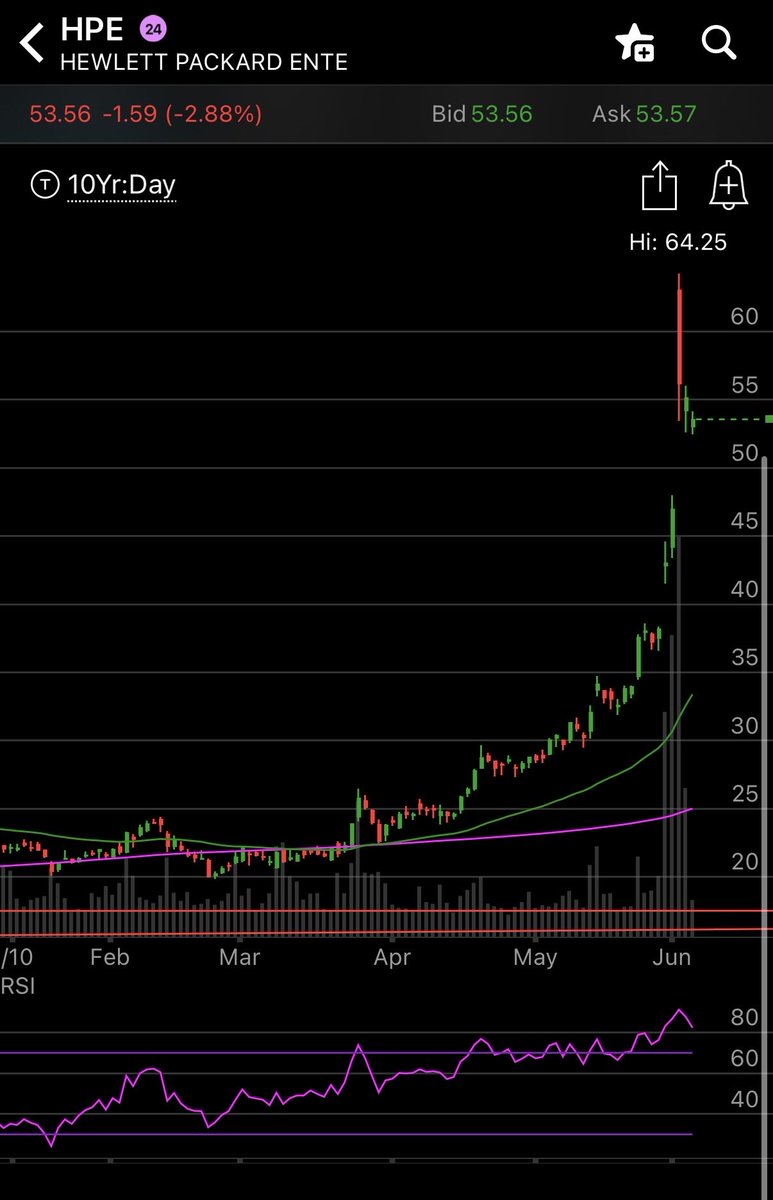Tap the Apr date axis label
Viewport: 773px width, 1200px height.
[x=392, y=957]
